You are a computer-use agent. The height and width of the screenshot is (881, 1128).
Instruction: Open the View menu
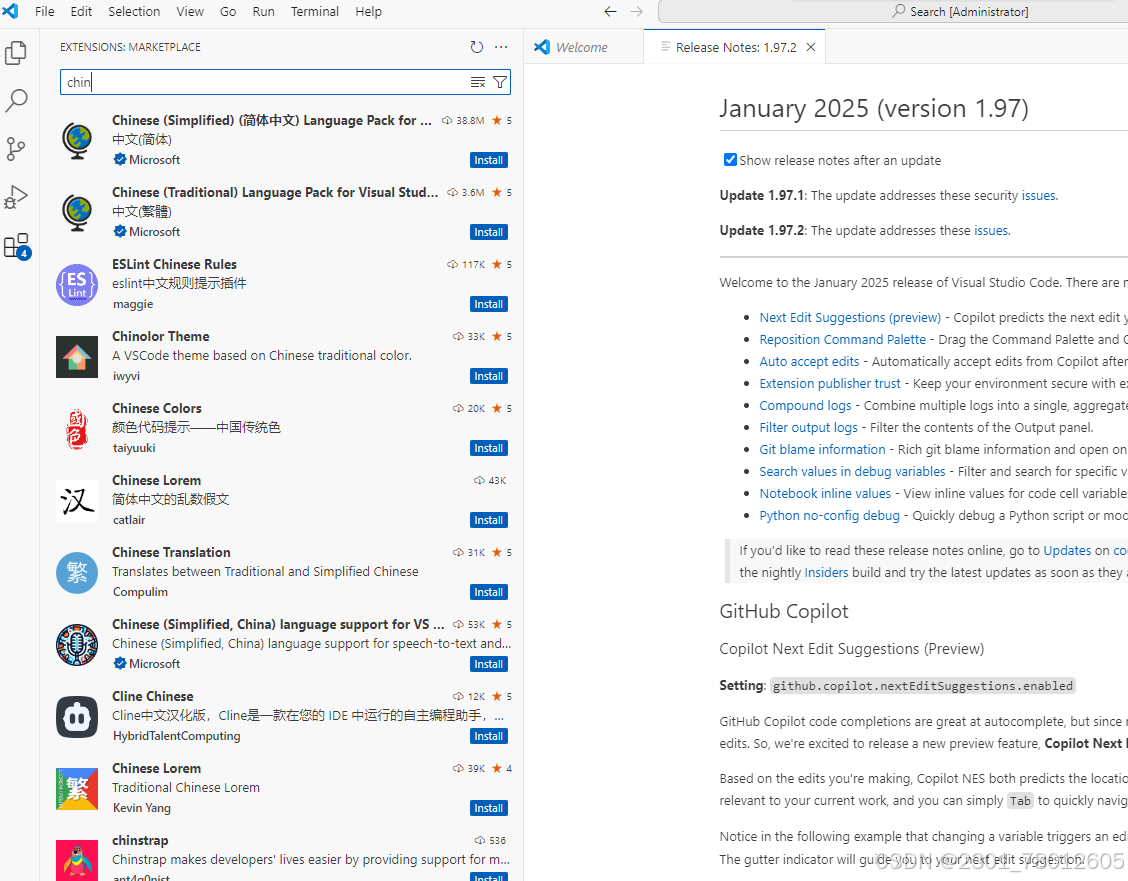(x=190, y=12)
